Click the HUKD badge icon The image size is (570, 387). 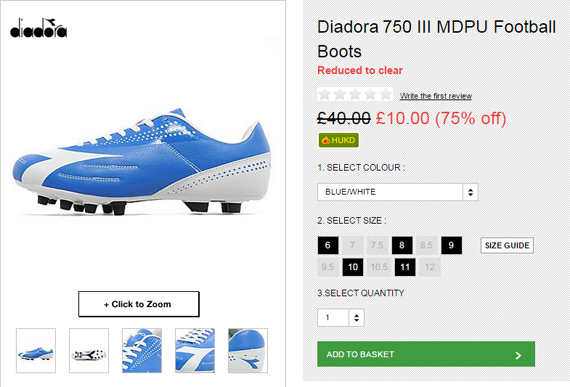pyautogui.click(x=338, y=140)
